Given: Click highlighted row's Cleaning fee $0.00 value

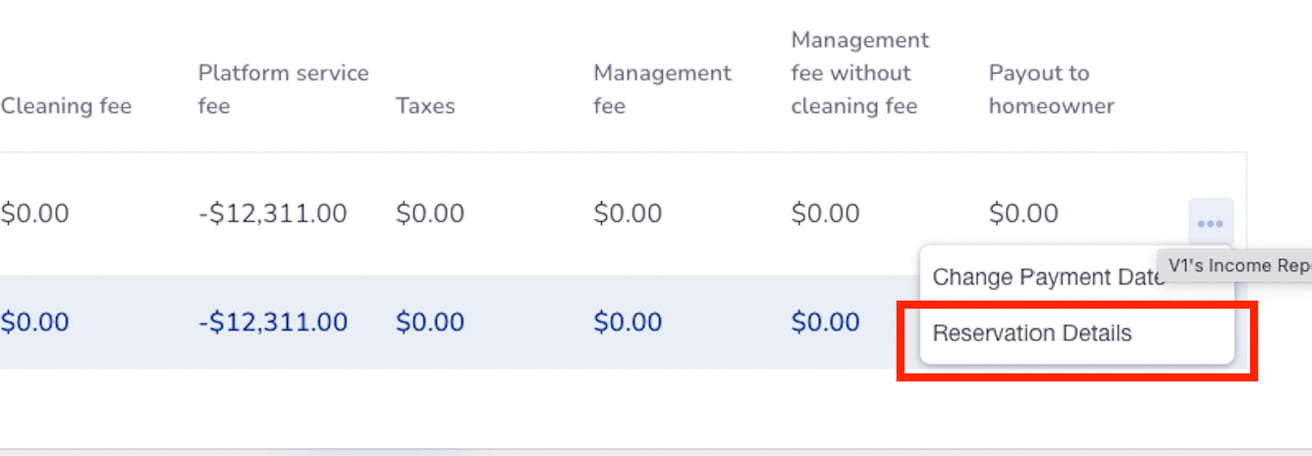Looking at the screenshot, I should pos(35,322).
